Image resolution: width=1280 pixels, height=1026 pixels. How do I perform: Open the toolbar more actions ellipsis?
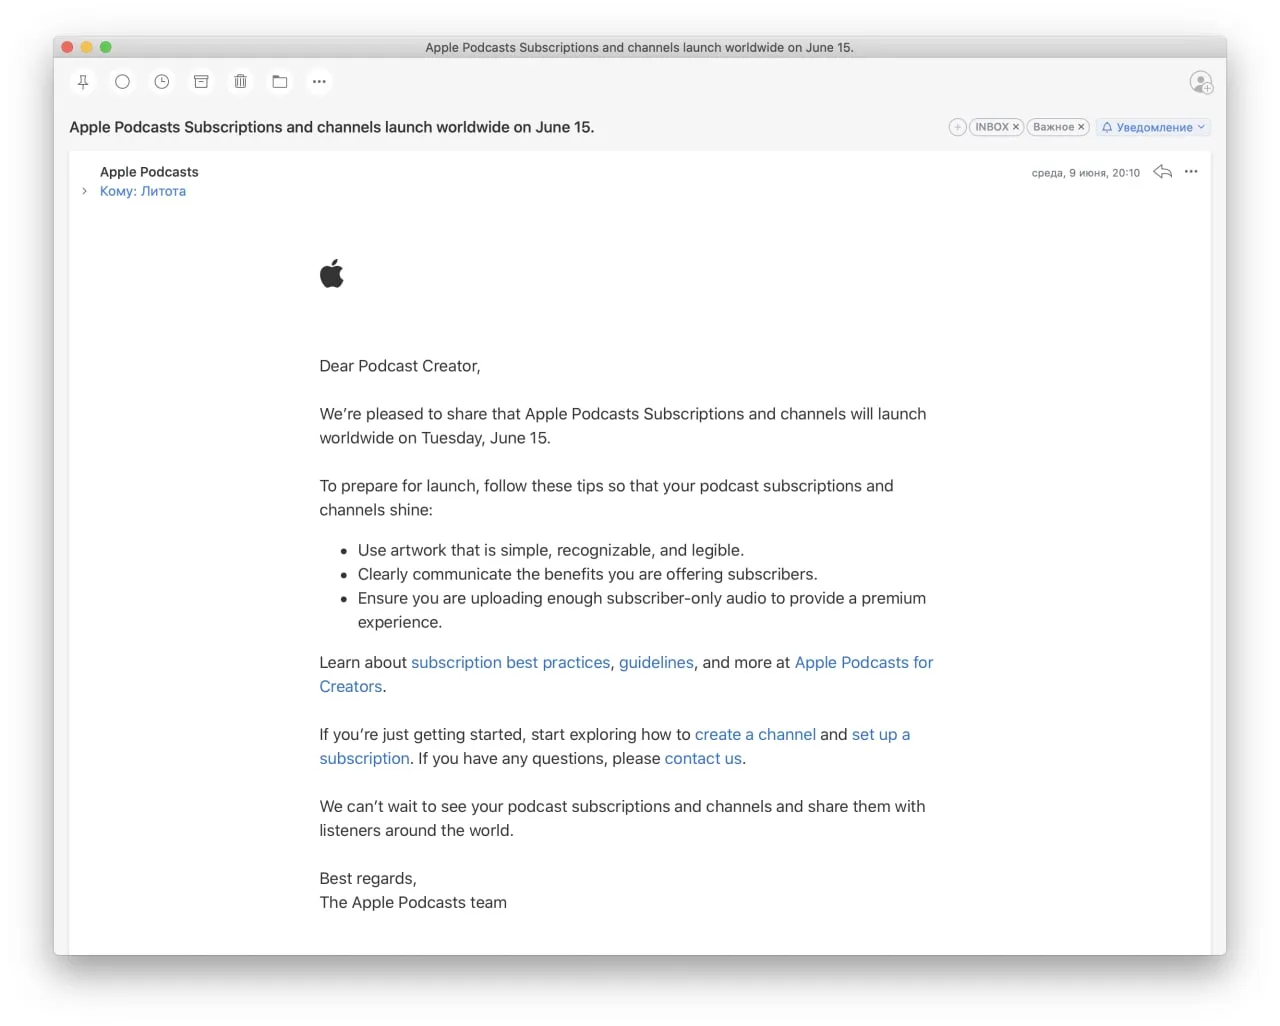(319, 82)
